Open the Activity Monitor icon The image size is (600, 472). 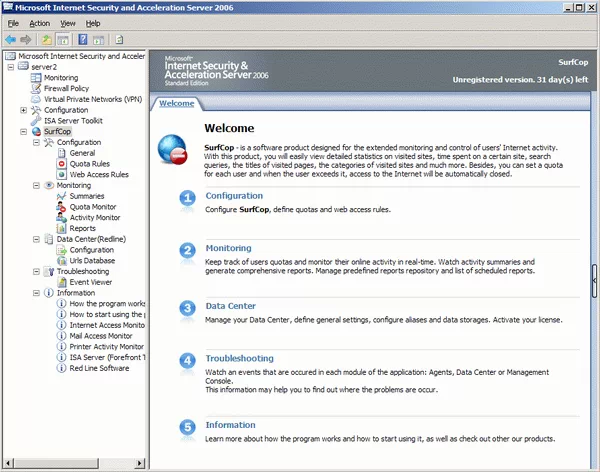61,217
